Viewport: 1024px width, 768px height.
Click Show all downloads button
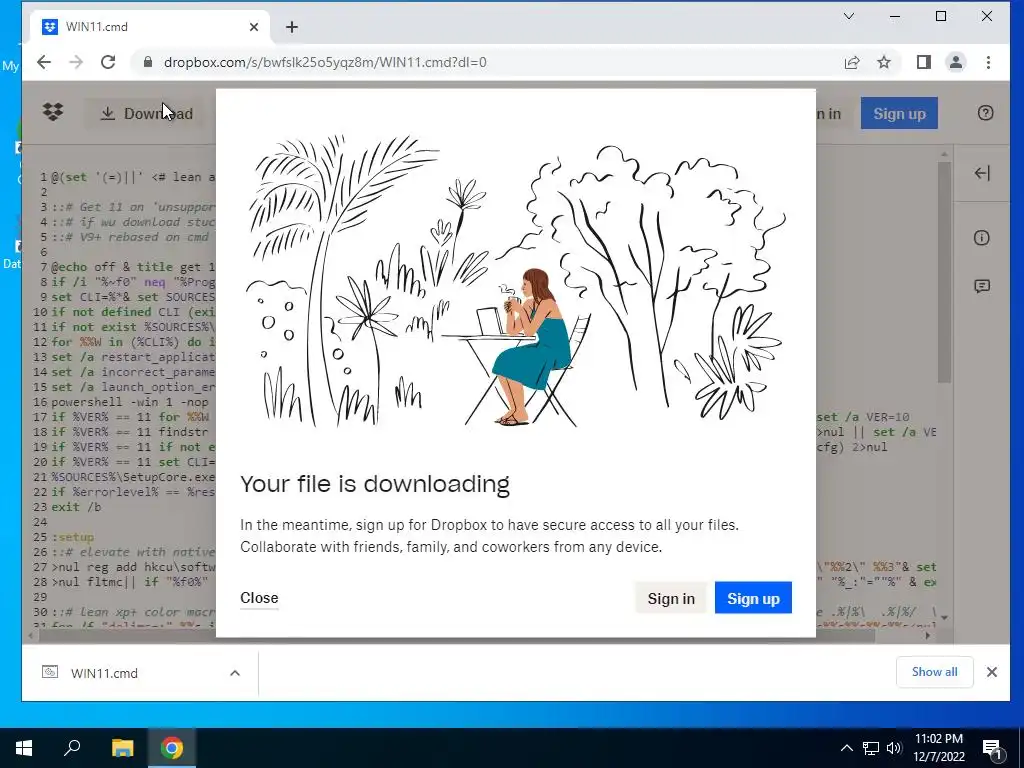coord(935,672)
